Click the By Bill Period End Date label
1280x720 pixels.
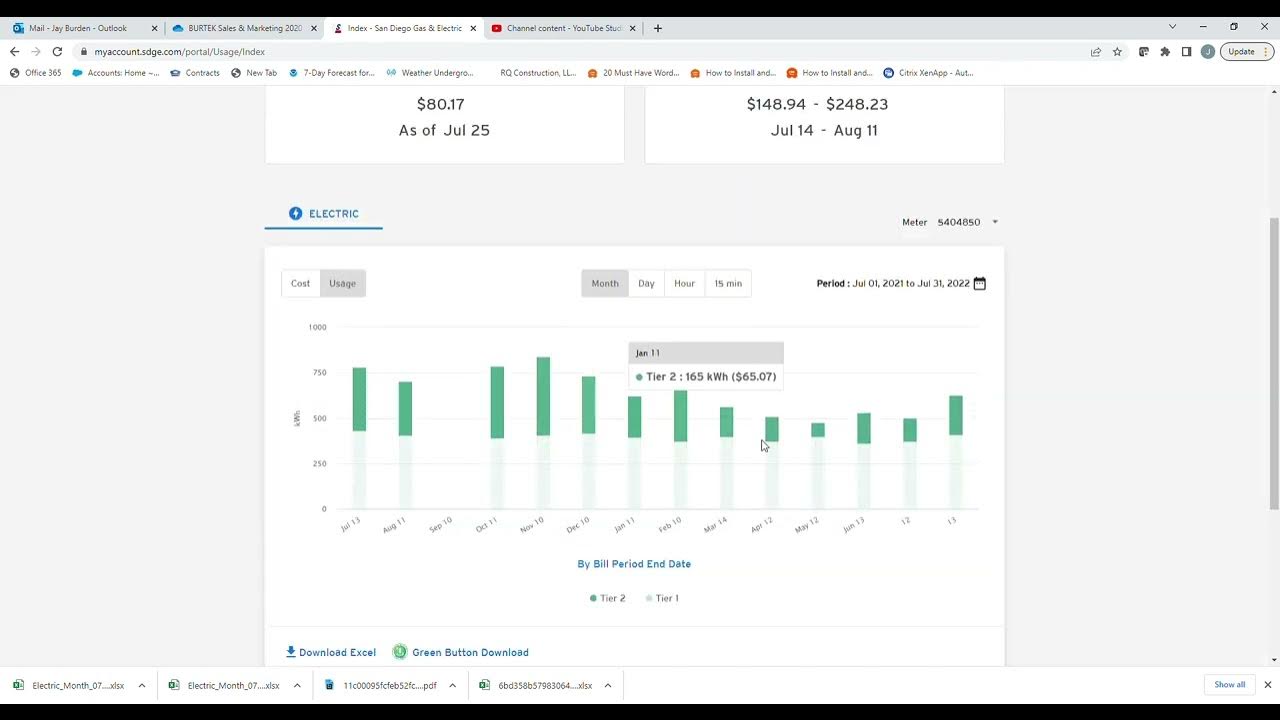[x=634, y=564]
